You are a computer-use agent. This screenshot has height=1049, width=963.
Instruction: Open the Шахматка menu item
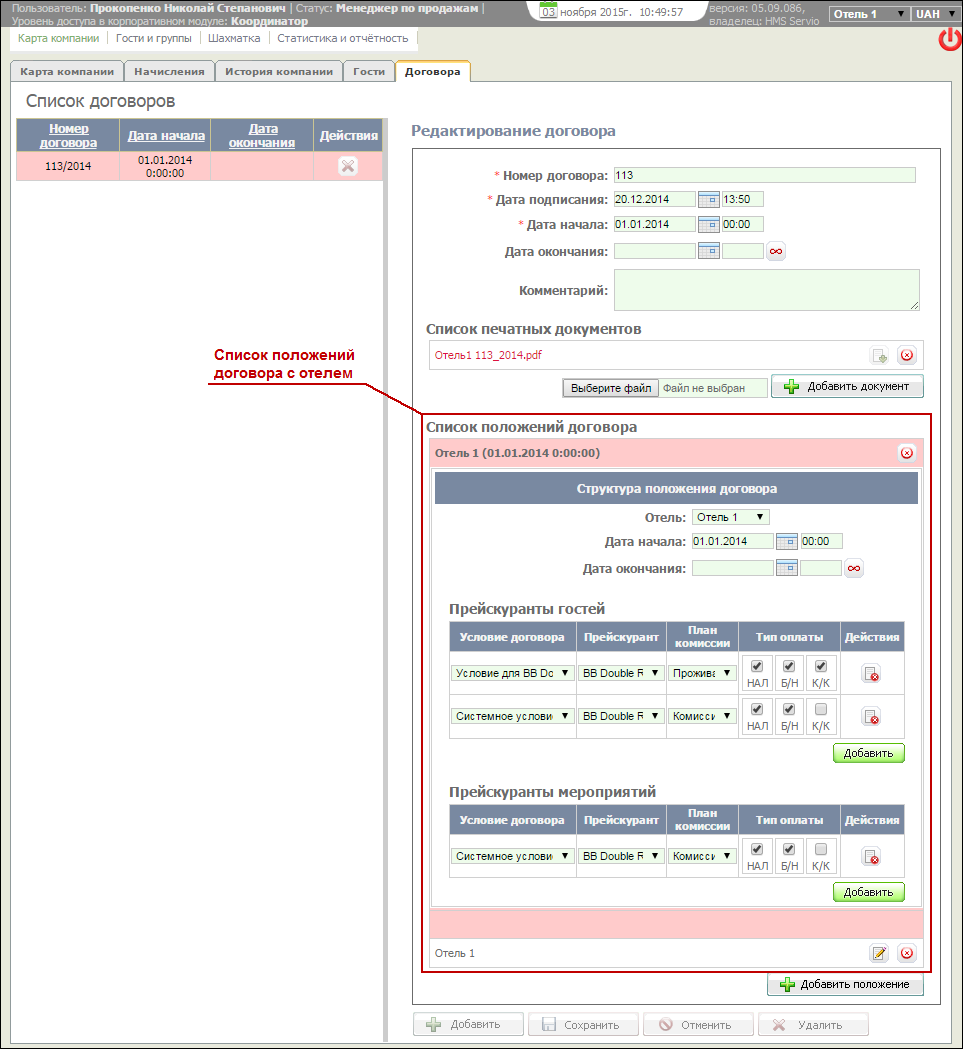point(234,38)
